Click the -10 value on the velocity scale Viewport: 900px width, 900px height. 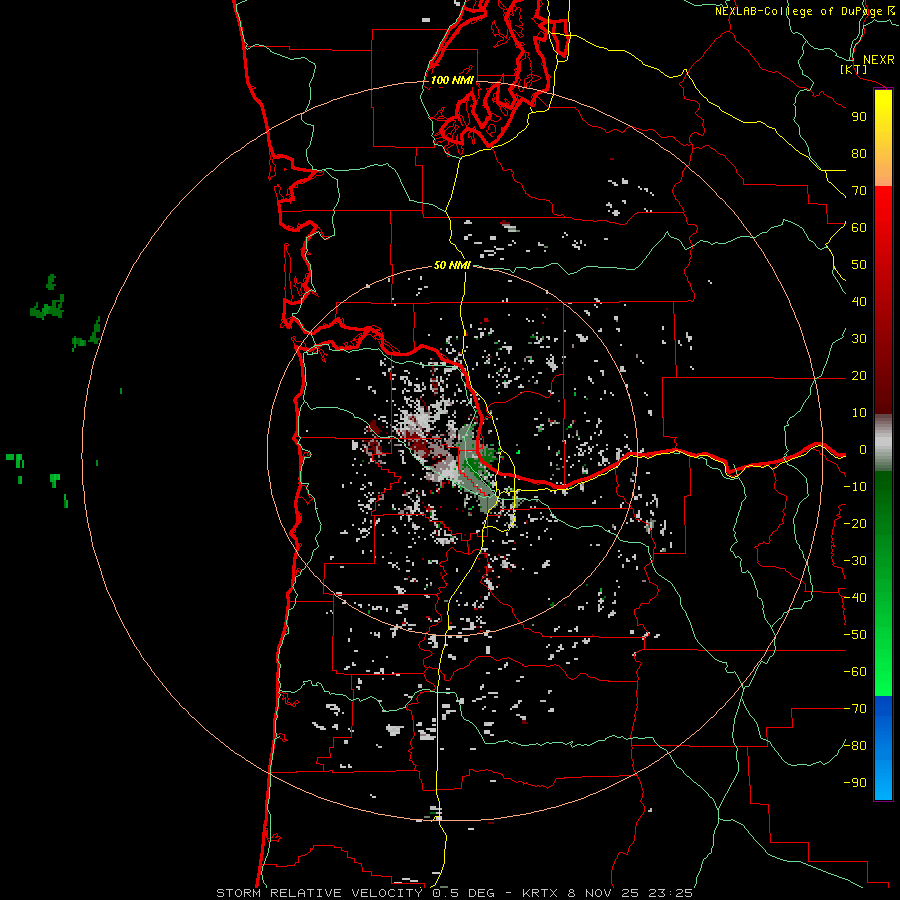tap(856, 487)
